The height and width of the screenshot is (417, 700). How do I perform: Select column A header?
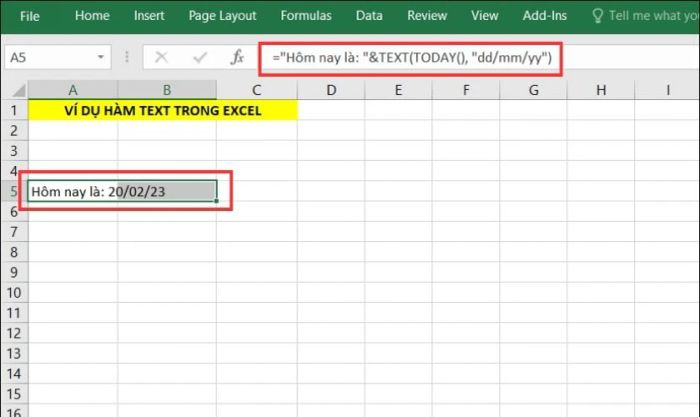tap(73, 90)
